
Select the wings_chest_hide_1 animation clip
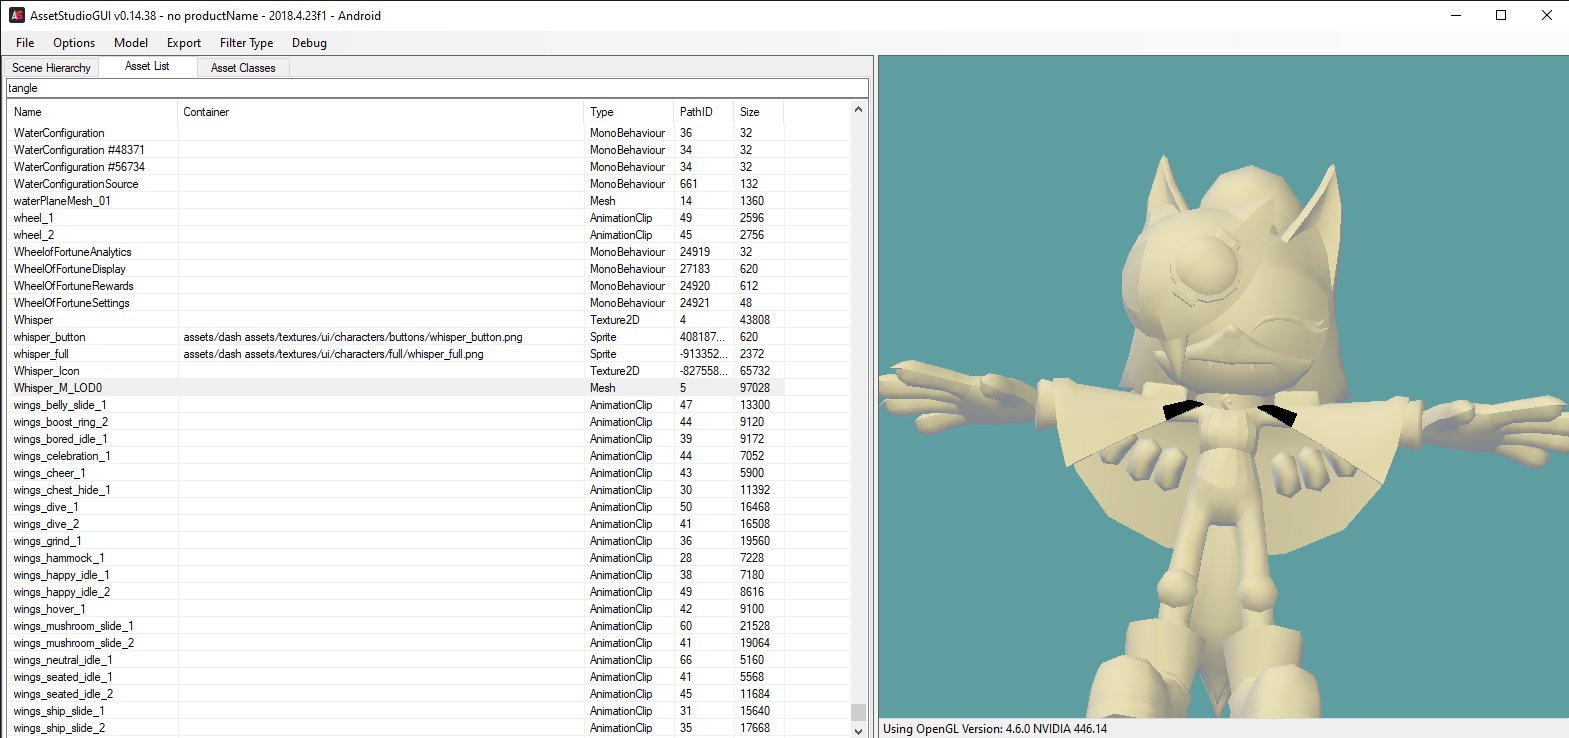coord(430,490)
